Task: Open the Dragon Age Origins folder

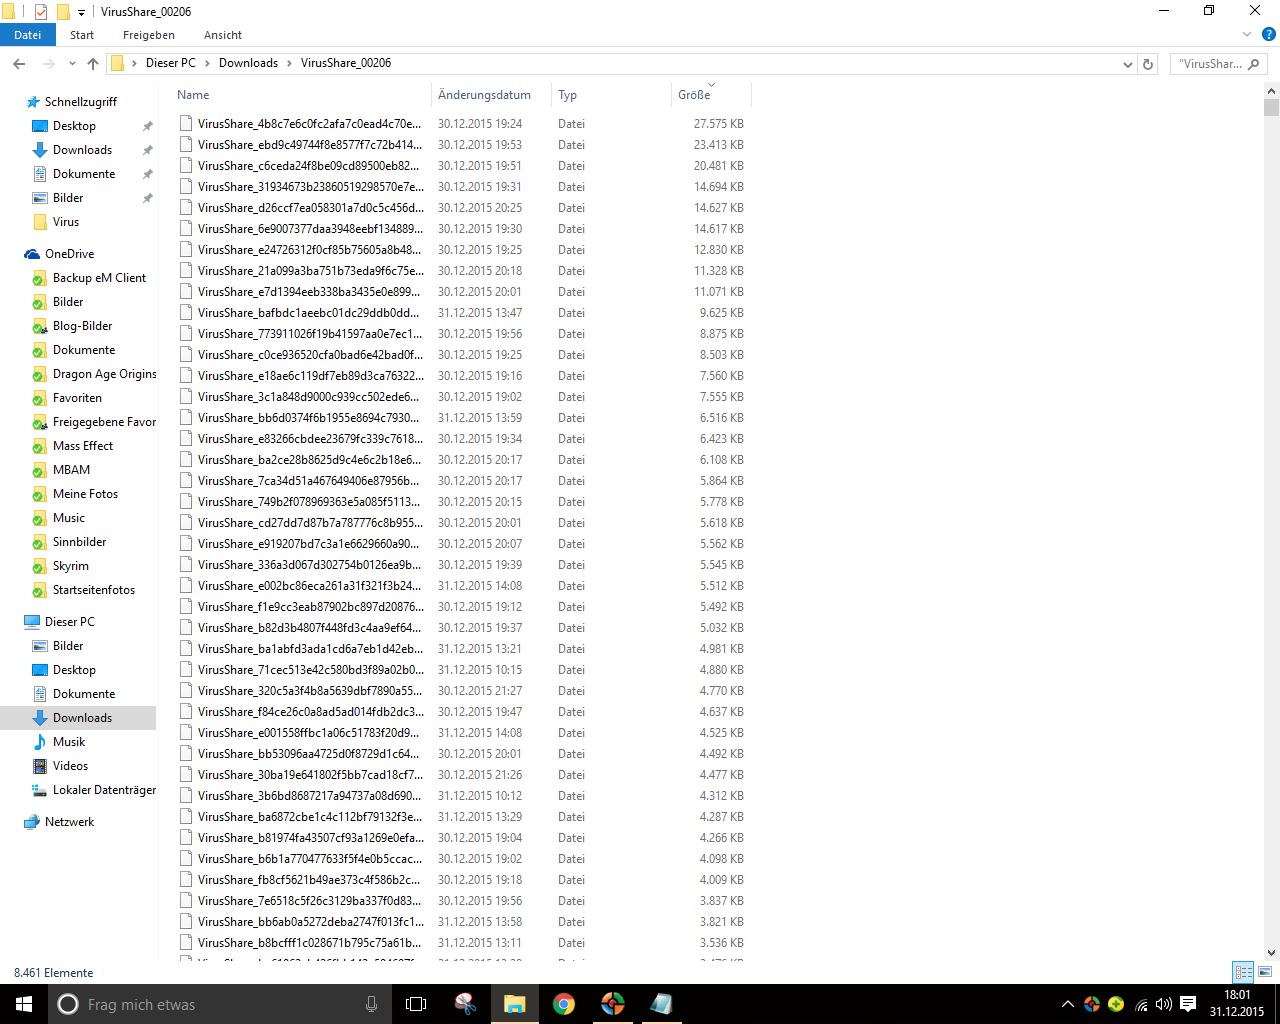Action: (x=104, y=374)
